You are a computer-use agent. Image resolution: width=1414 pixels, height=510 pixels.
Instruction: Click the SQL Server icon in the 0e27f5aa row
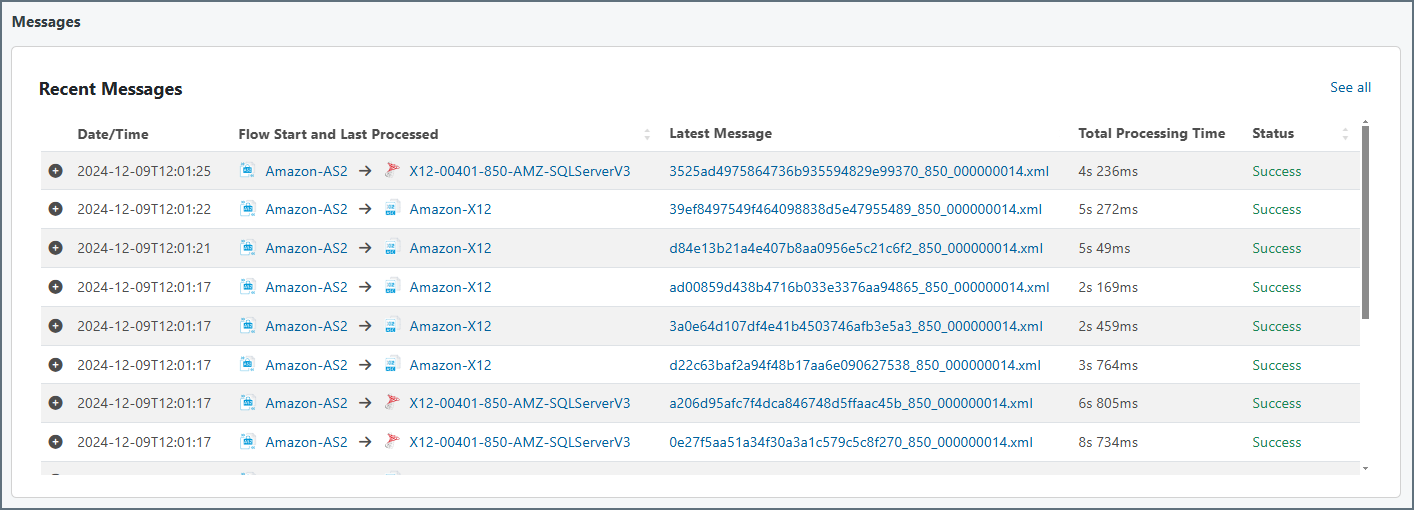coord(392,442)
